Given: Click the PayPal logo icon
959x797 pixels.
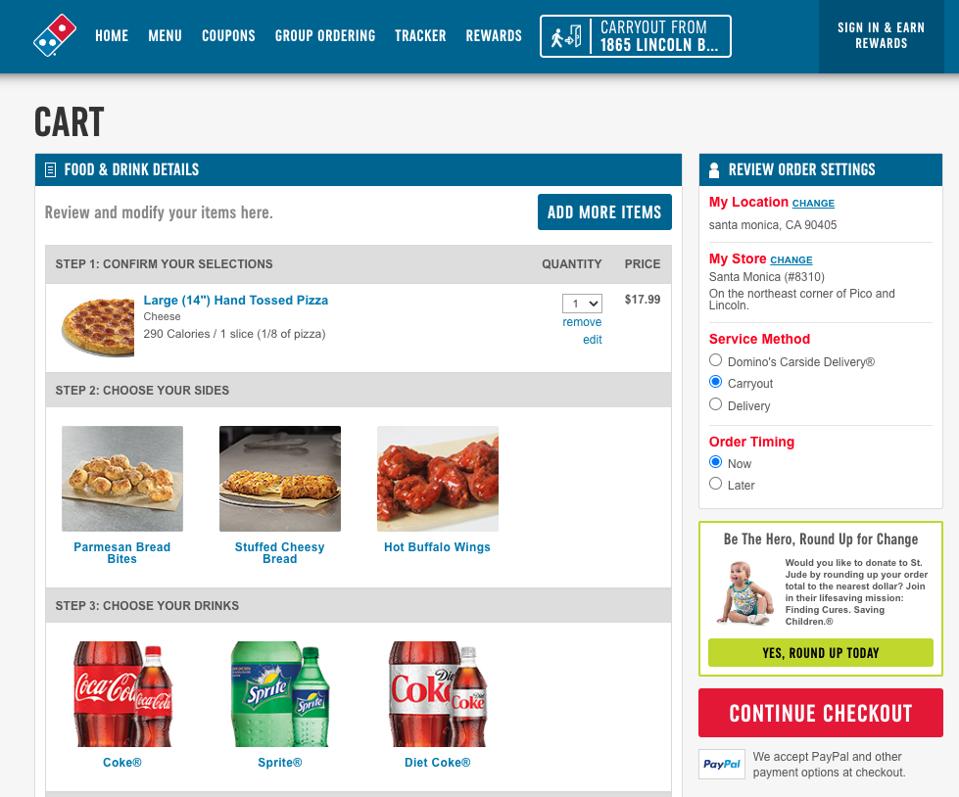Looking at the screenshot, I should click(x=722, y=764).
